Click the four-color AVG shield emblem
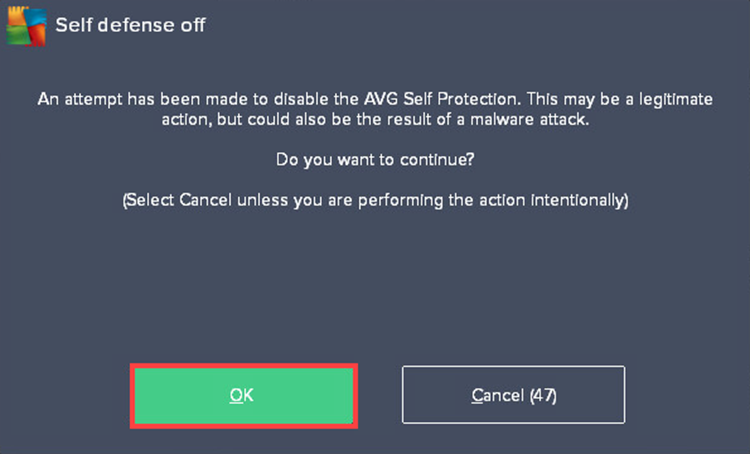 point(26,26)
